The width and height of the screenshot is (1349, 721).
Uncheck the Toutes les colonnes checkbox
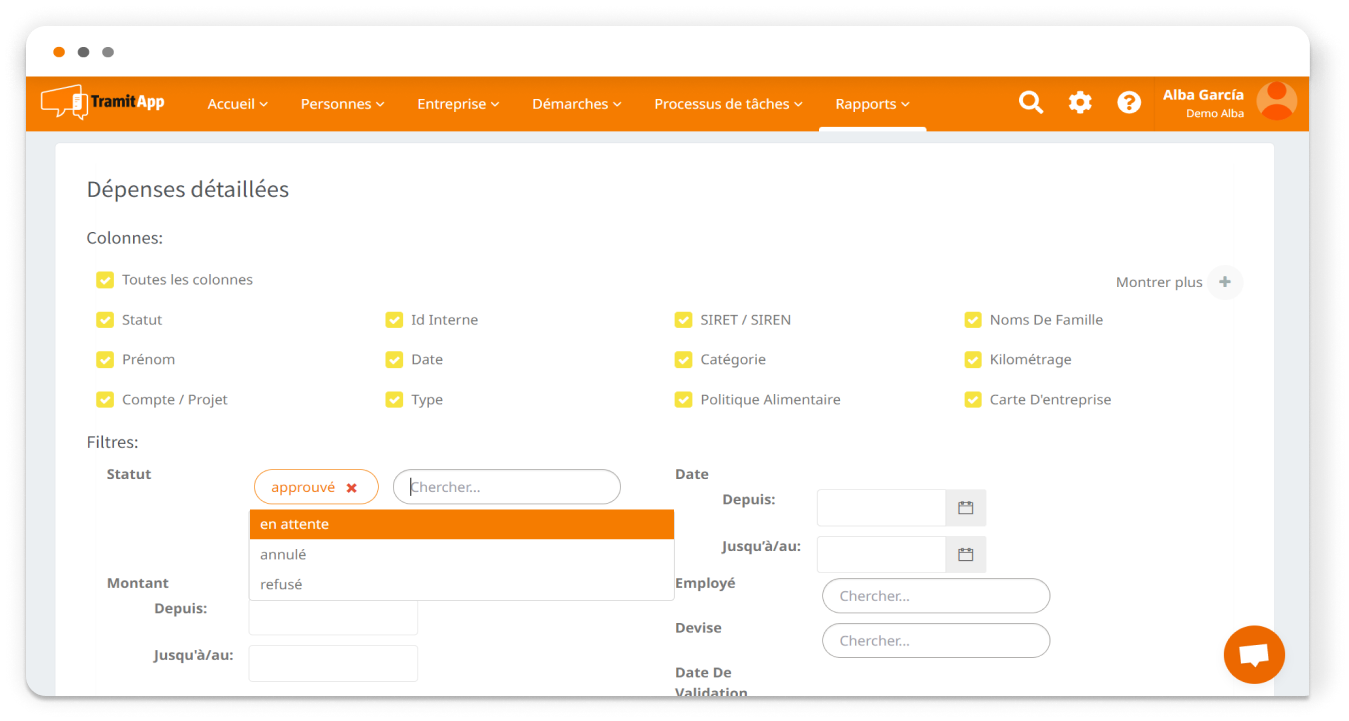pos(105,280)
